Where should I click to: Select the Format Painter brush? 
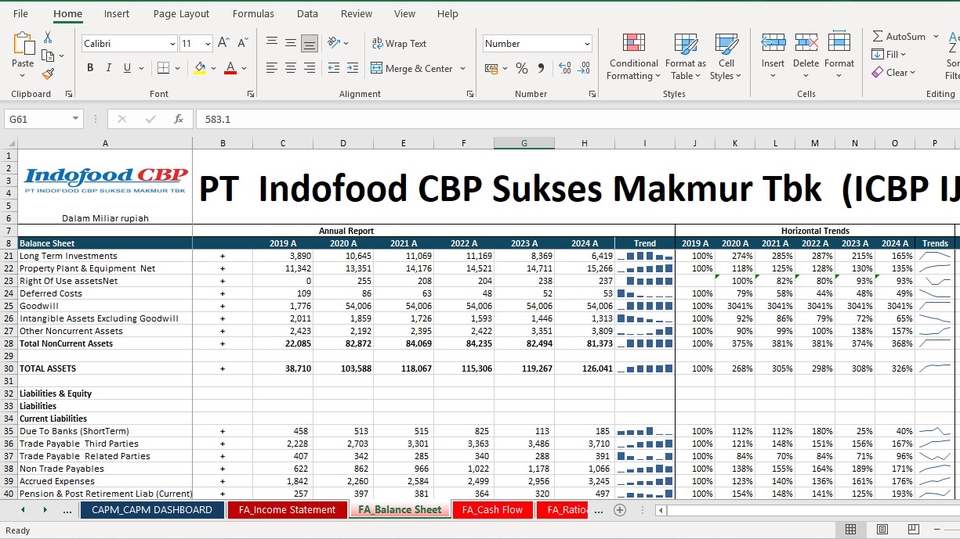click(48, 74)
